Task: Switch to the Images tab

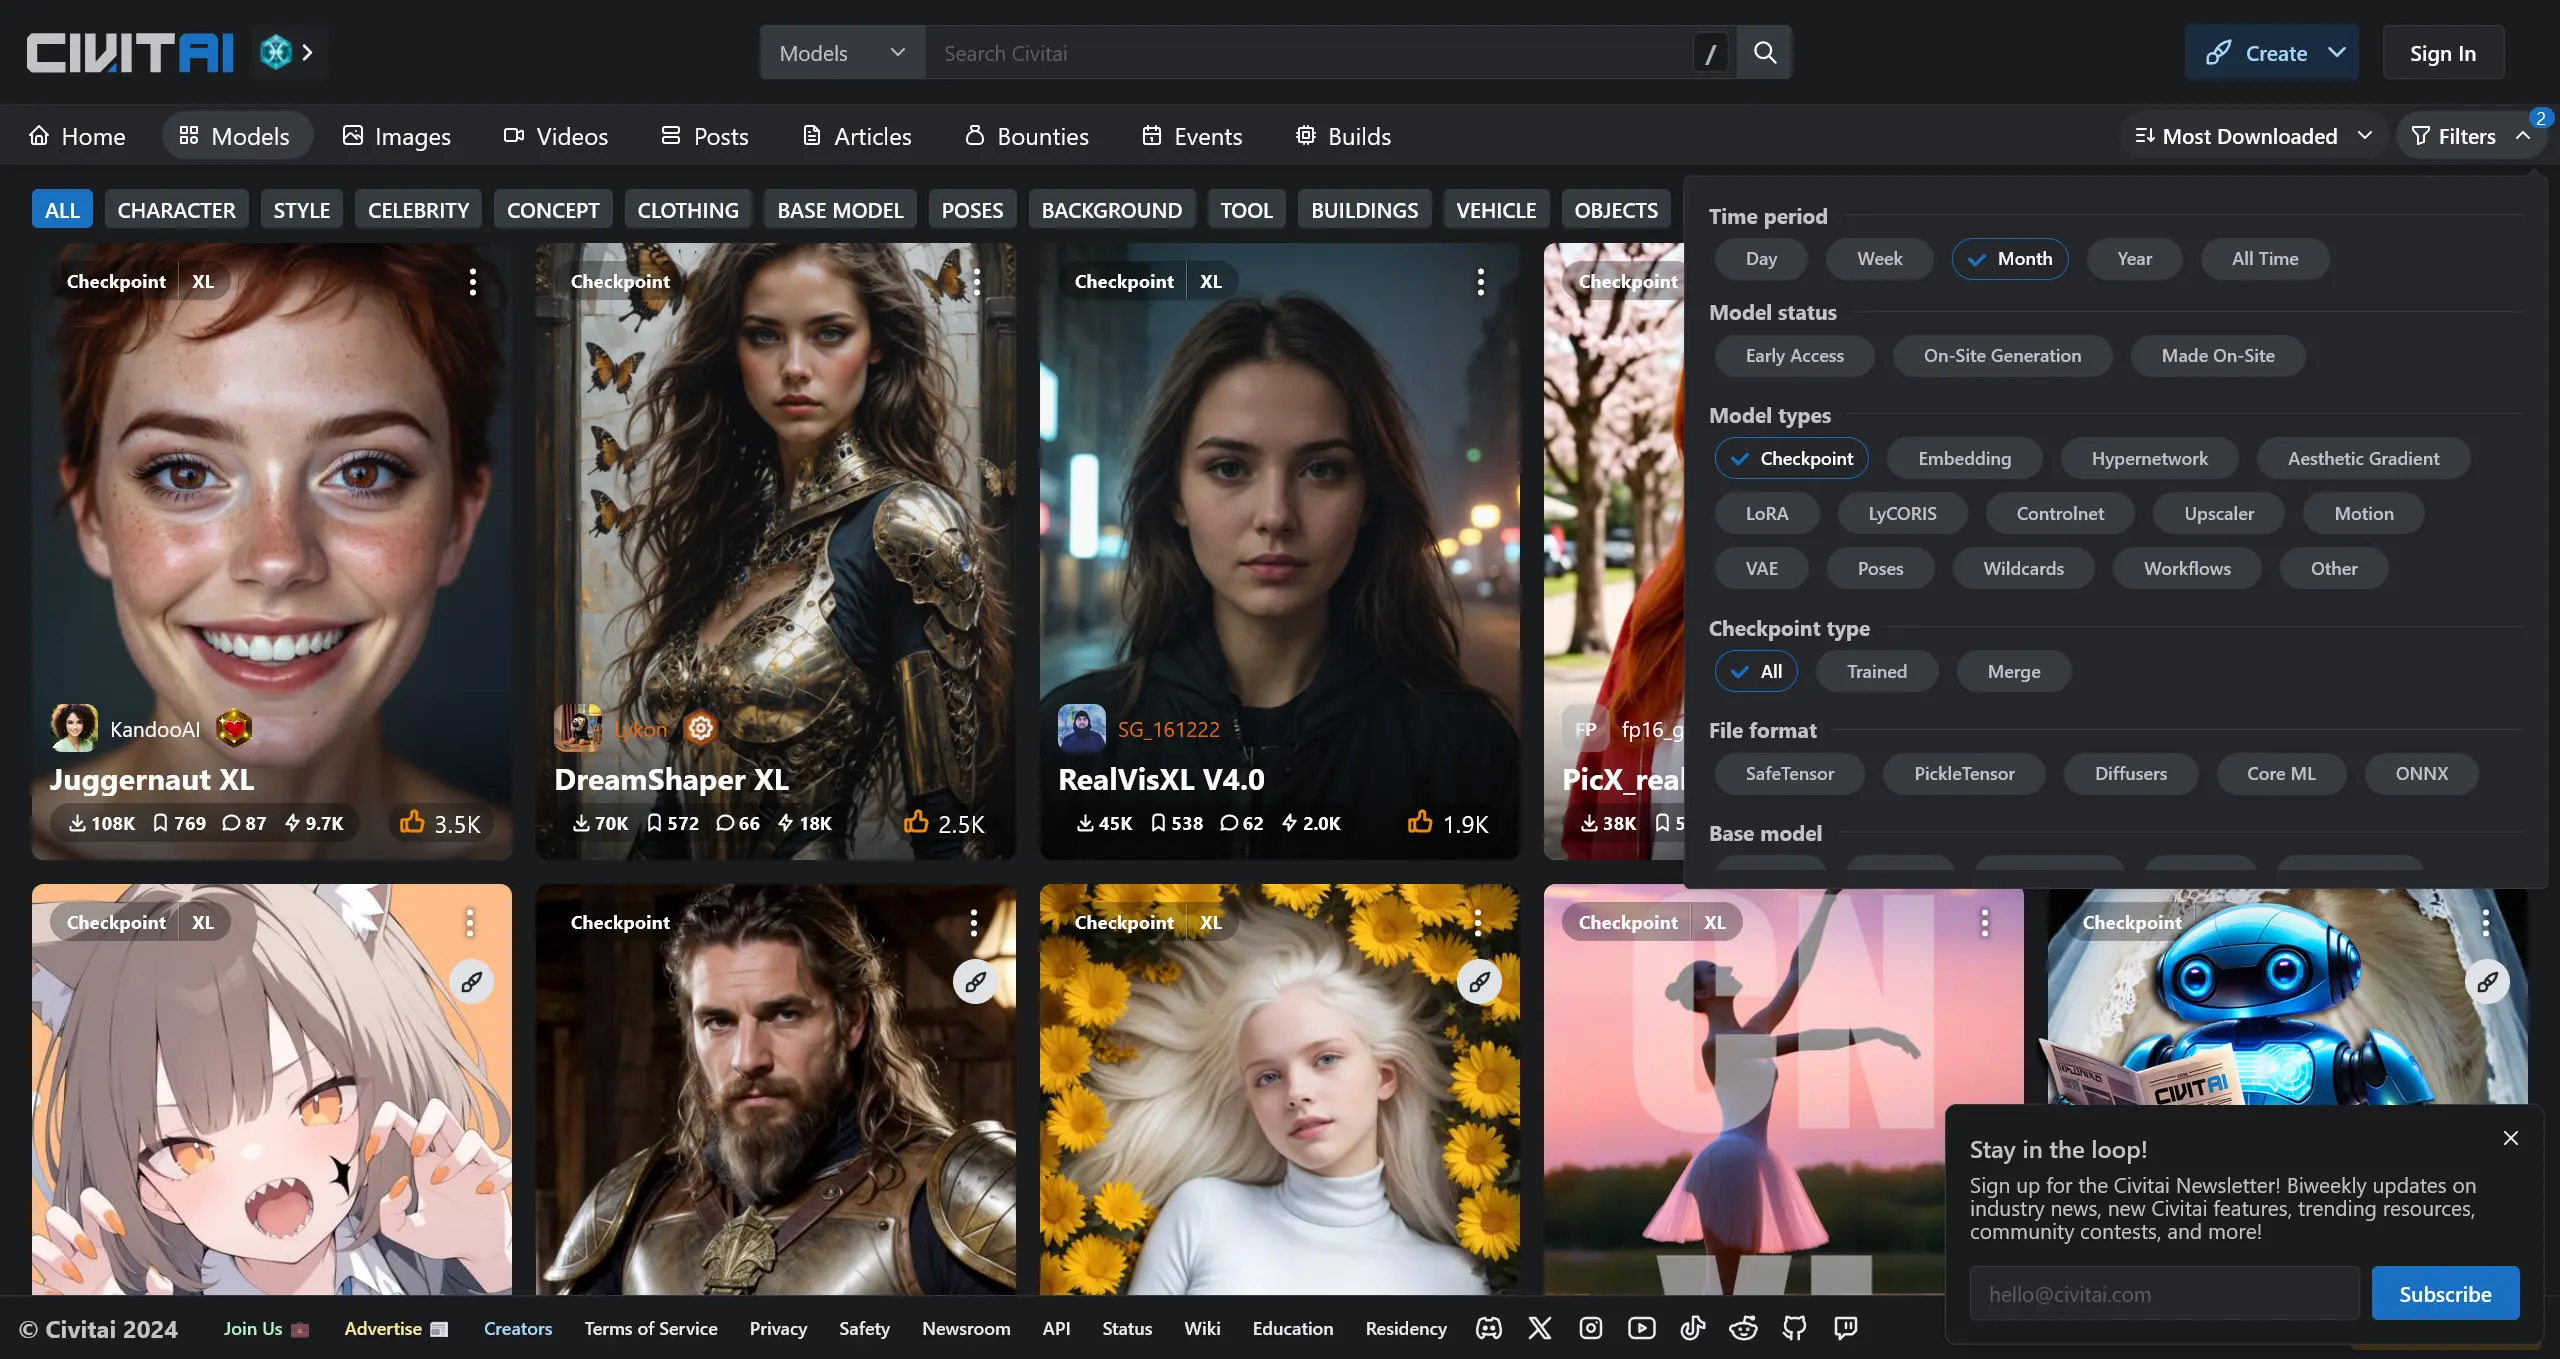Action: click(x=396, y=136)
